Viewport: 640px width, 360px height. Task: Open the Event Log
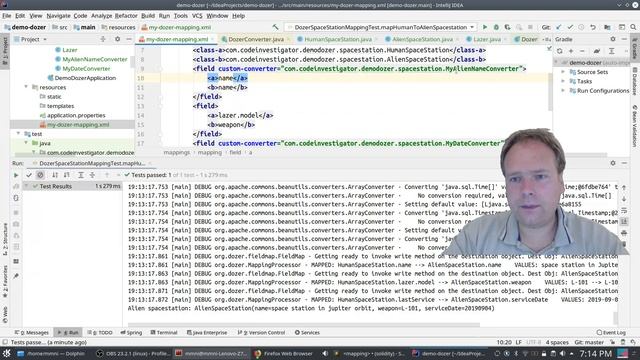click(611, 333)
